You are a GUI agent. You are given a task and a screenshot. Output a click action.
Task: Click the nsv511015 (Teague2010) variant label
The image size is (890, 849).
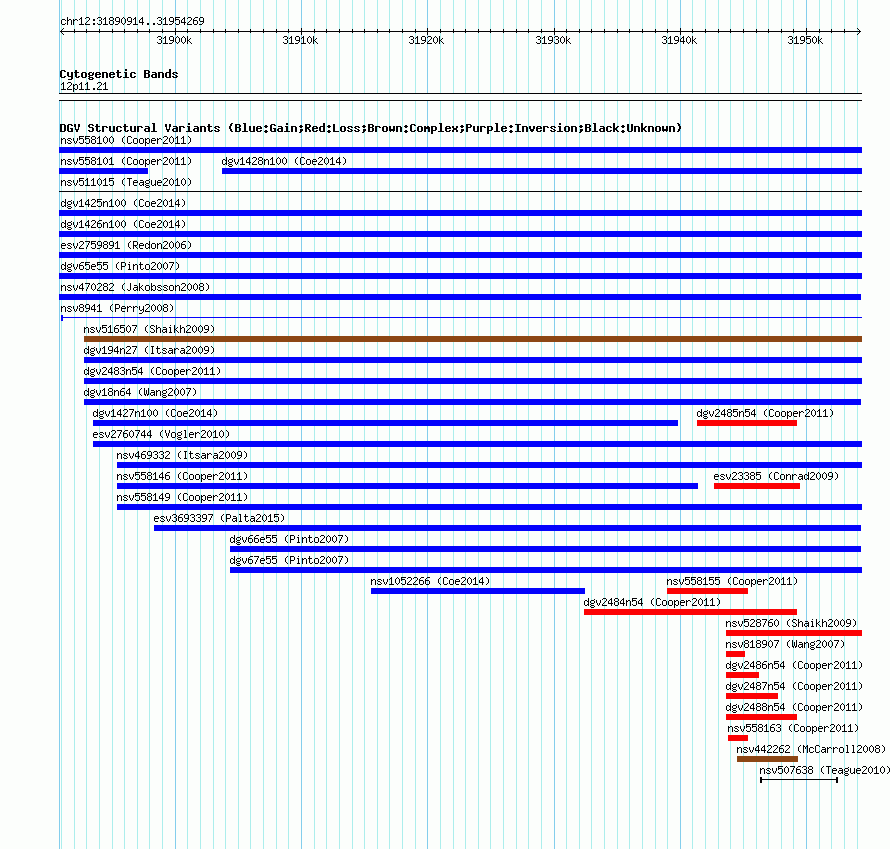126,182
